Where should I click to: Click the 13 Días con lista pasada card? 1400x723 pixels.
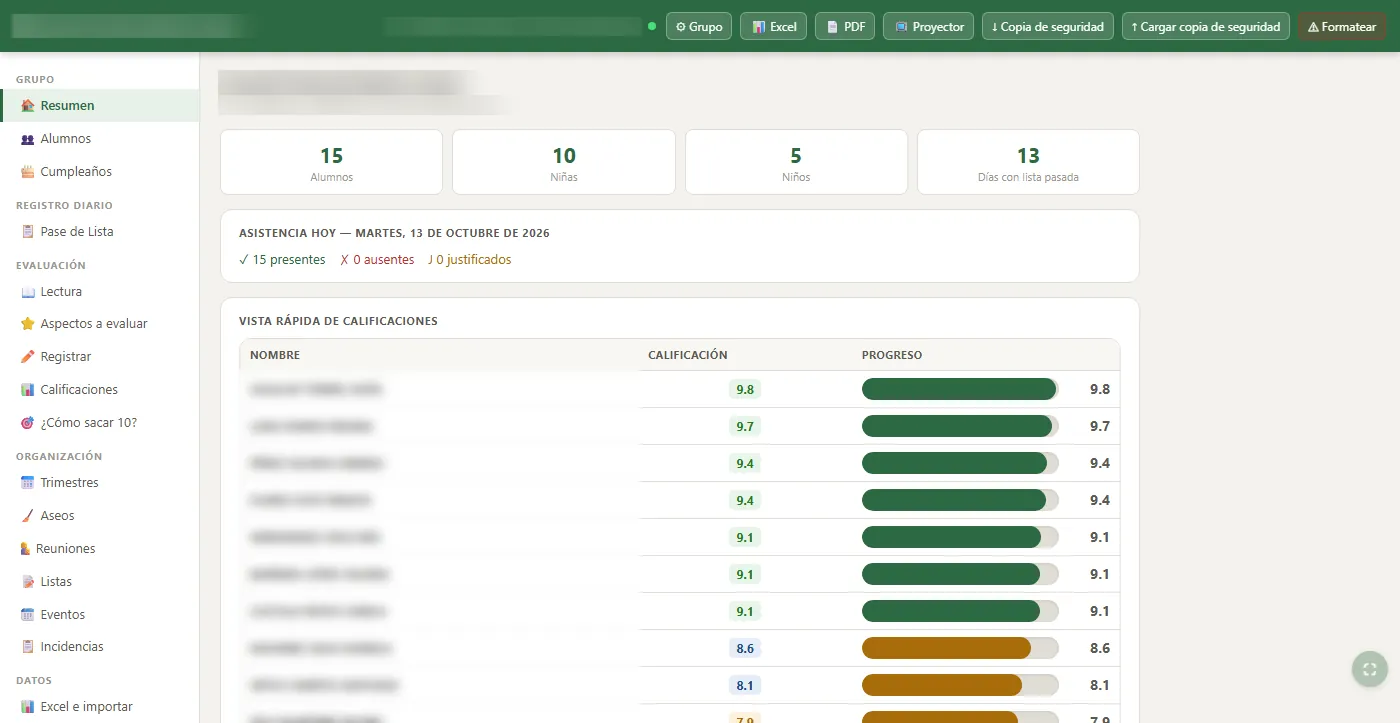coord(1028,162)
